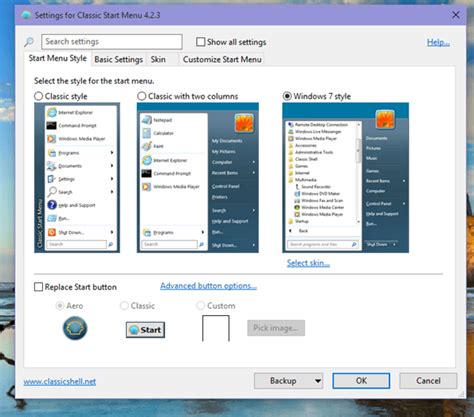Click the Windows 7 style preview thumbnail

[345, 178]
